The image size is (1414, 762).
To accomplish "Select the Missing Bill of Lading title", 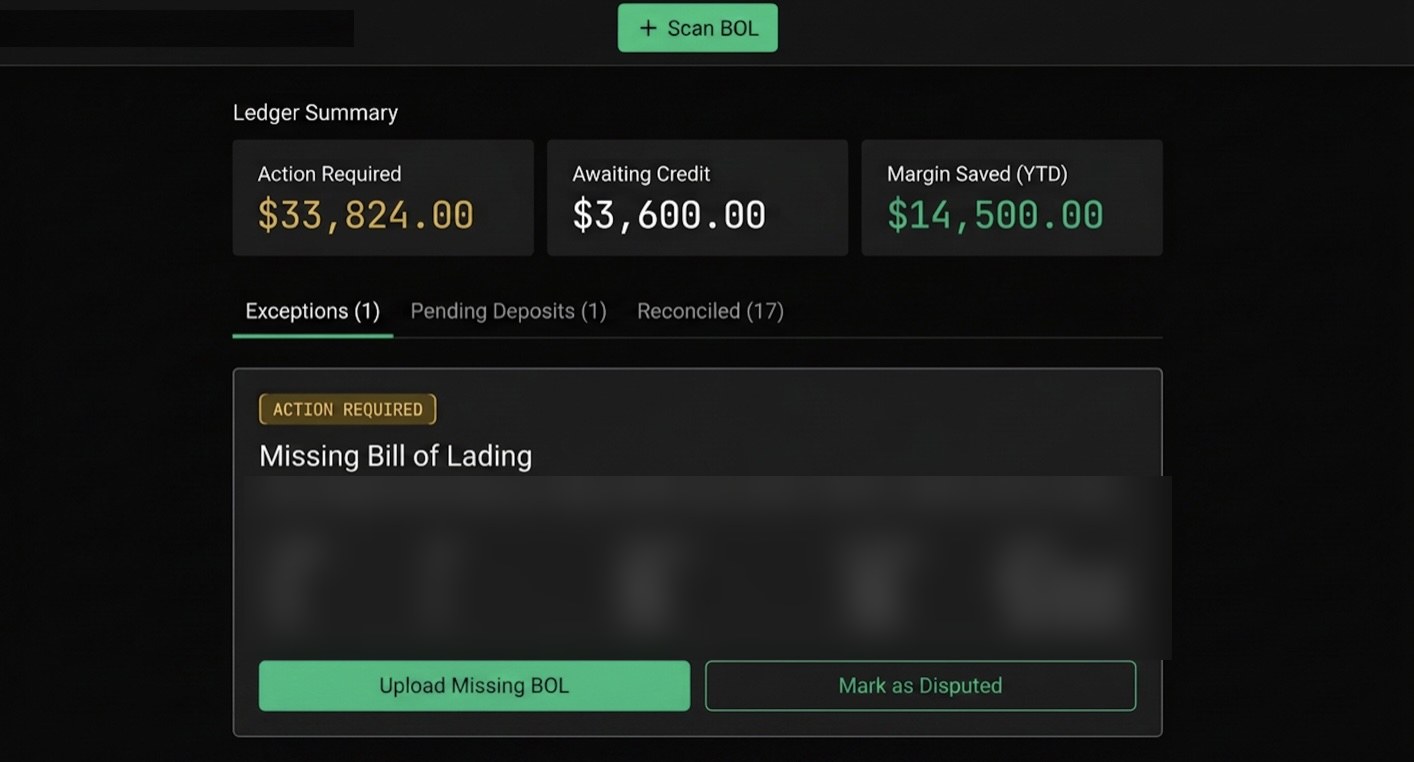I will pyautogui.click(x=395, y=456).
